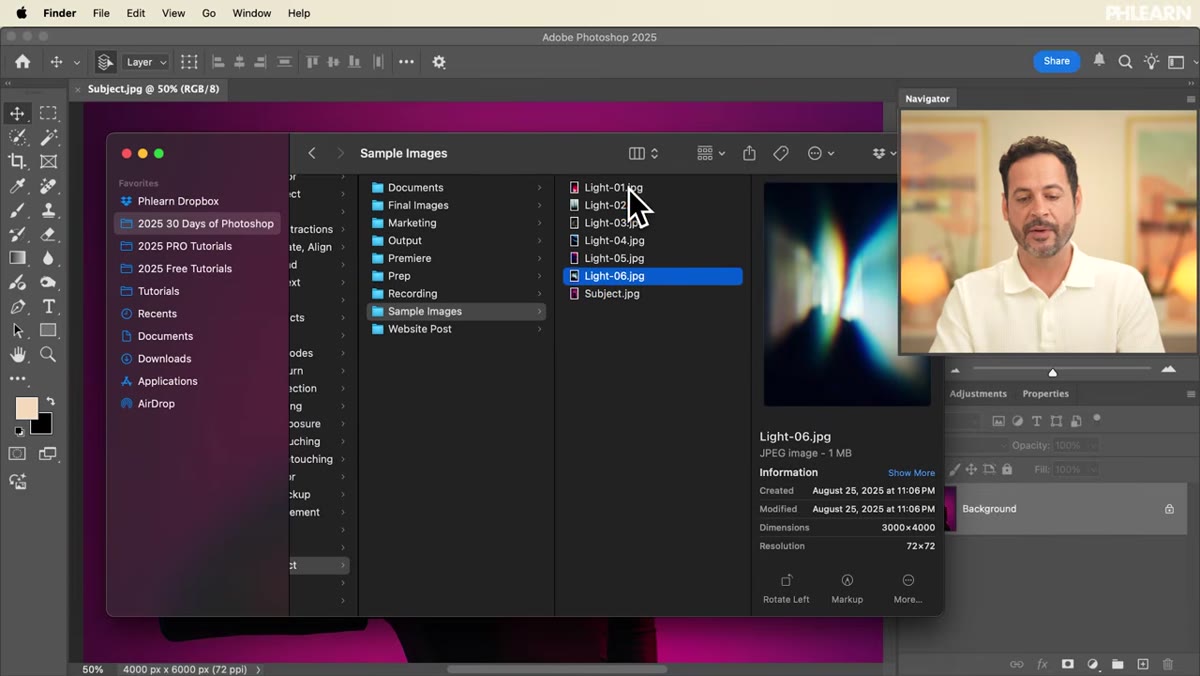The width and height of the screenshot is (1200, 676).
Task: Click the Finder tag icon
Action: click(781, 153)
